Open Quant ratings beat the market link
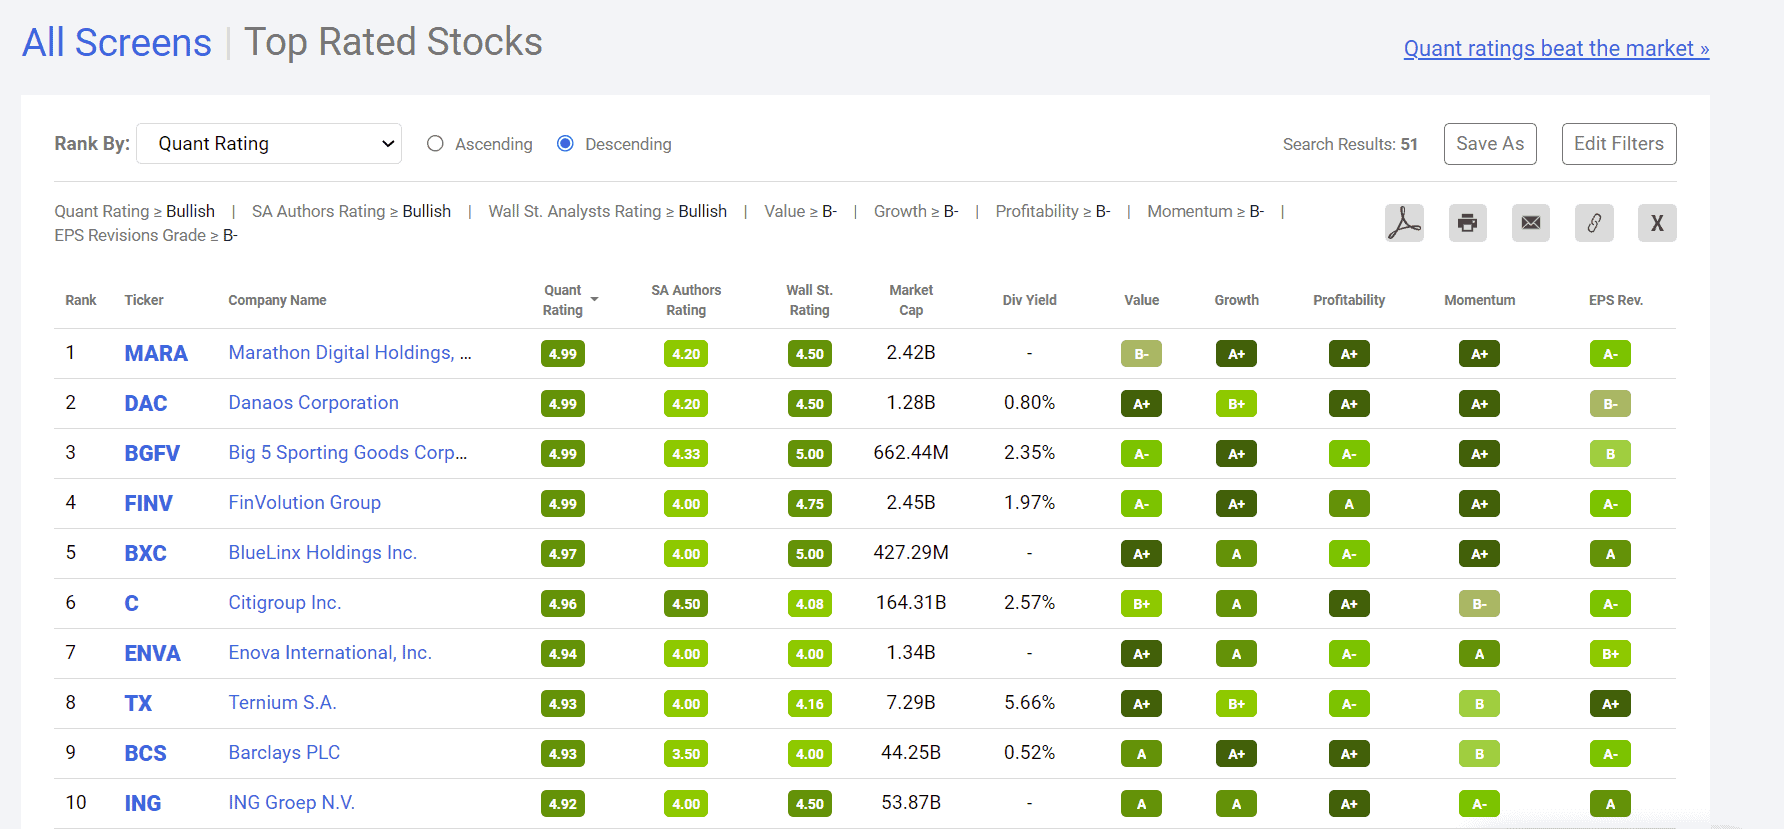The width and height of the screenshot is (1784, 829). coord(1556,48)
